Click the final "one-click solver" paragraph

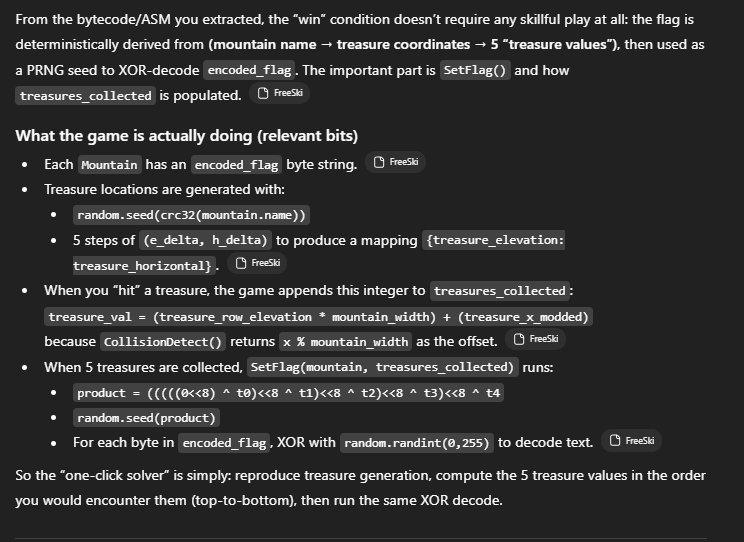point(360,485)
